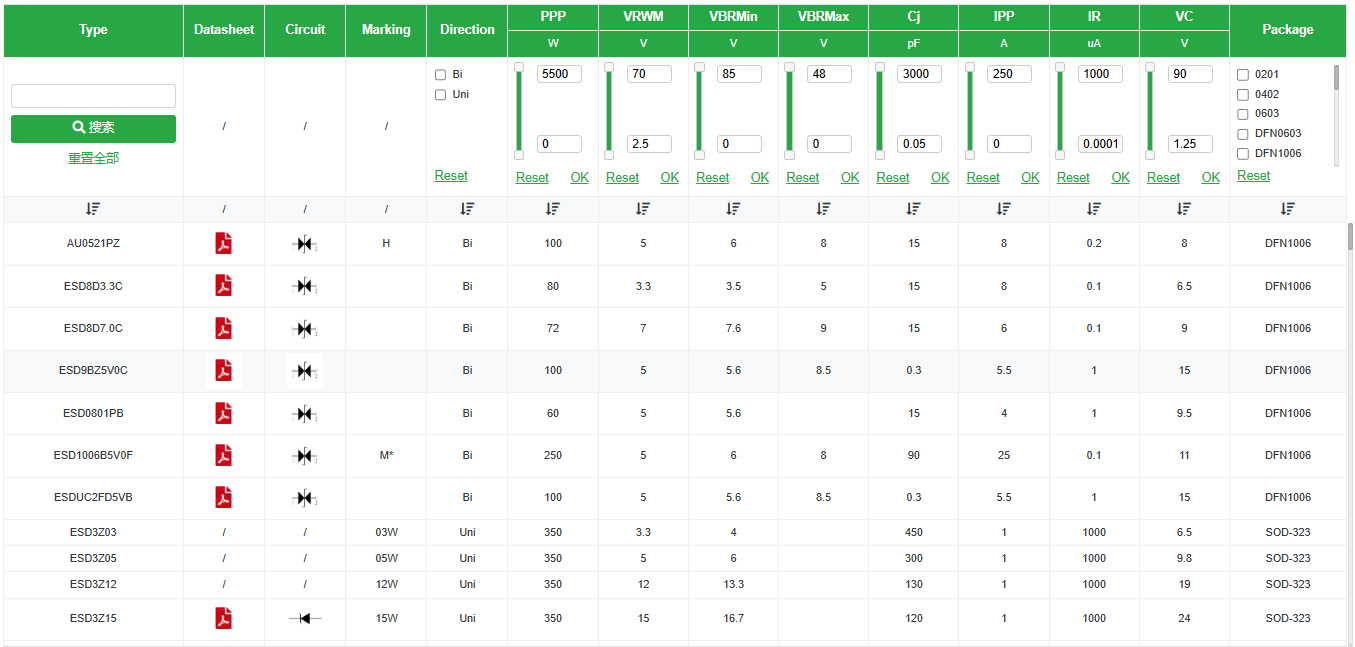Sort by Package column icon
Viewport: 1355px width, 647px height.
pos(1287,209)
